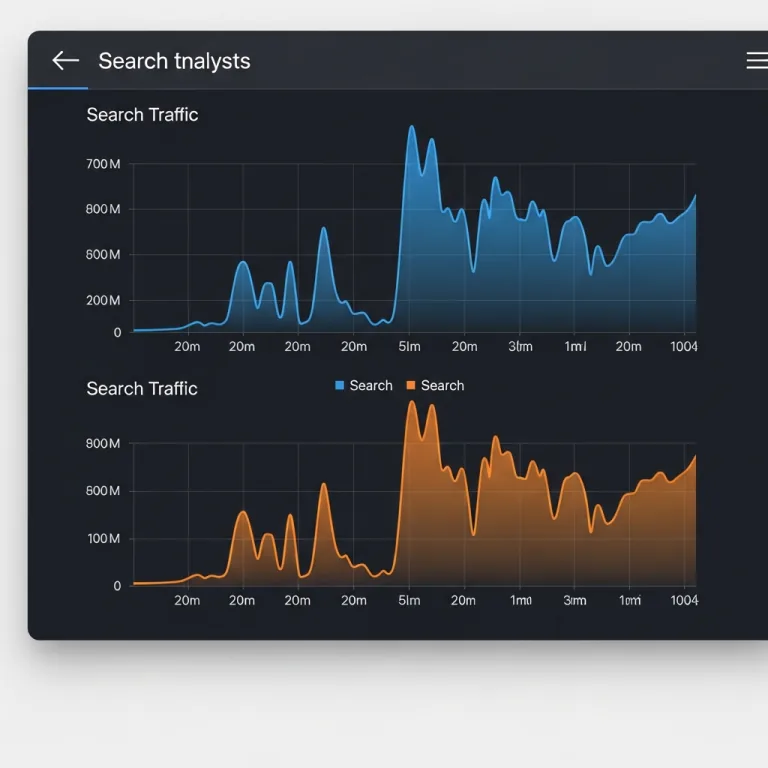
Task: Select the Search label beside orange swatch
Action: (x=442, y=385)
